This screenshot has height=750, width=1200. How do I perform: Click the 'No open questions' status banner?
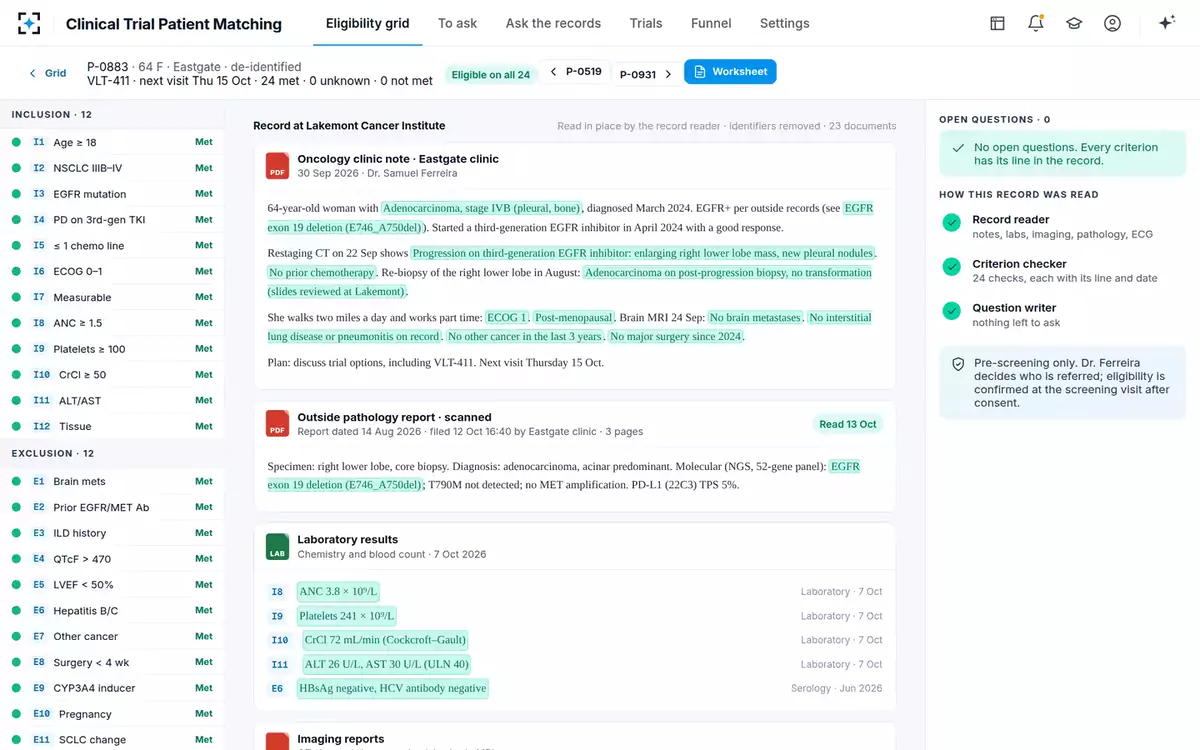(x=1062, y=154)
